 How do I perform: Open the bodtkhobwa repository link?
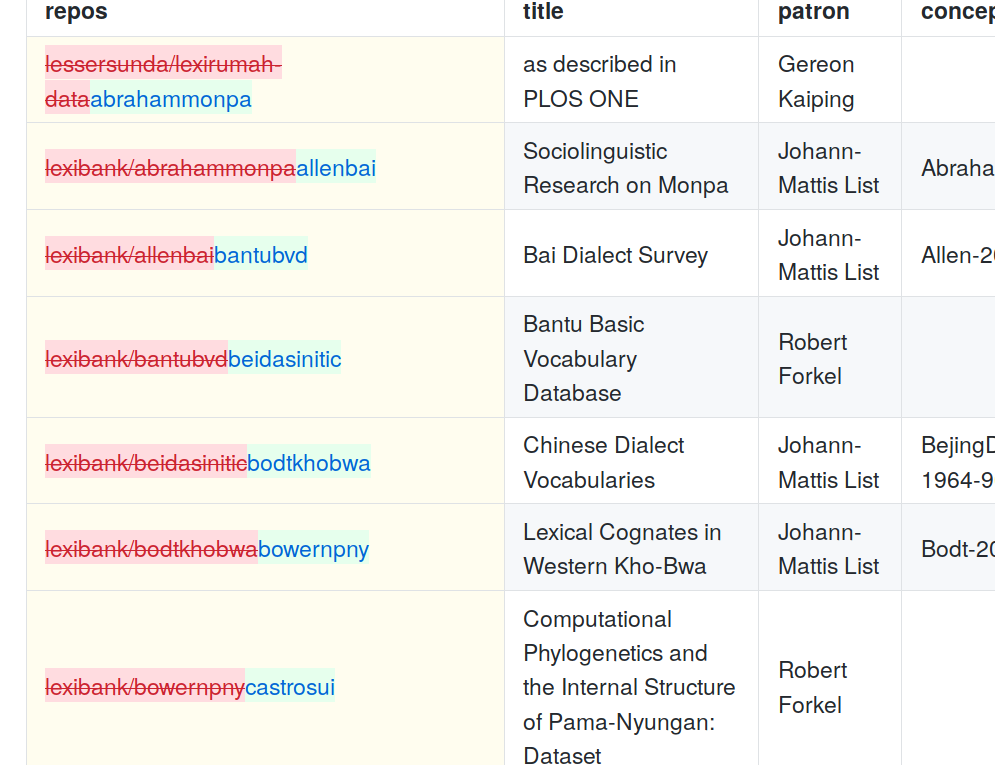pyautogui.click(x=309, y=463)
